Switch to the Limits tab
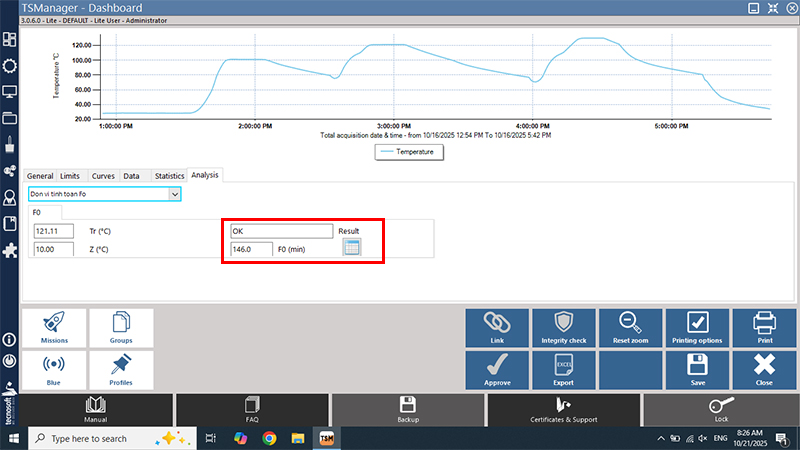The width and height of the screenshot is (800, 450). (70, 176)
